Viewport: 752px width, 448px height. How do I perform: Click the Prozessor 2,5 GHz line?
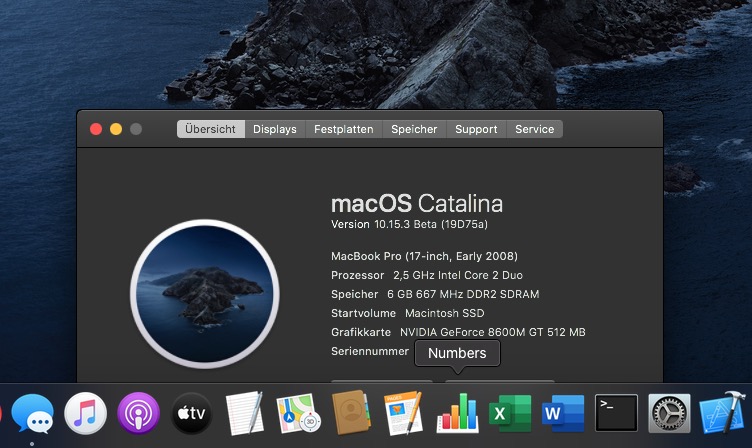click(x=427, y=275)
